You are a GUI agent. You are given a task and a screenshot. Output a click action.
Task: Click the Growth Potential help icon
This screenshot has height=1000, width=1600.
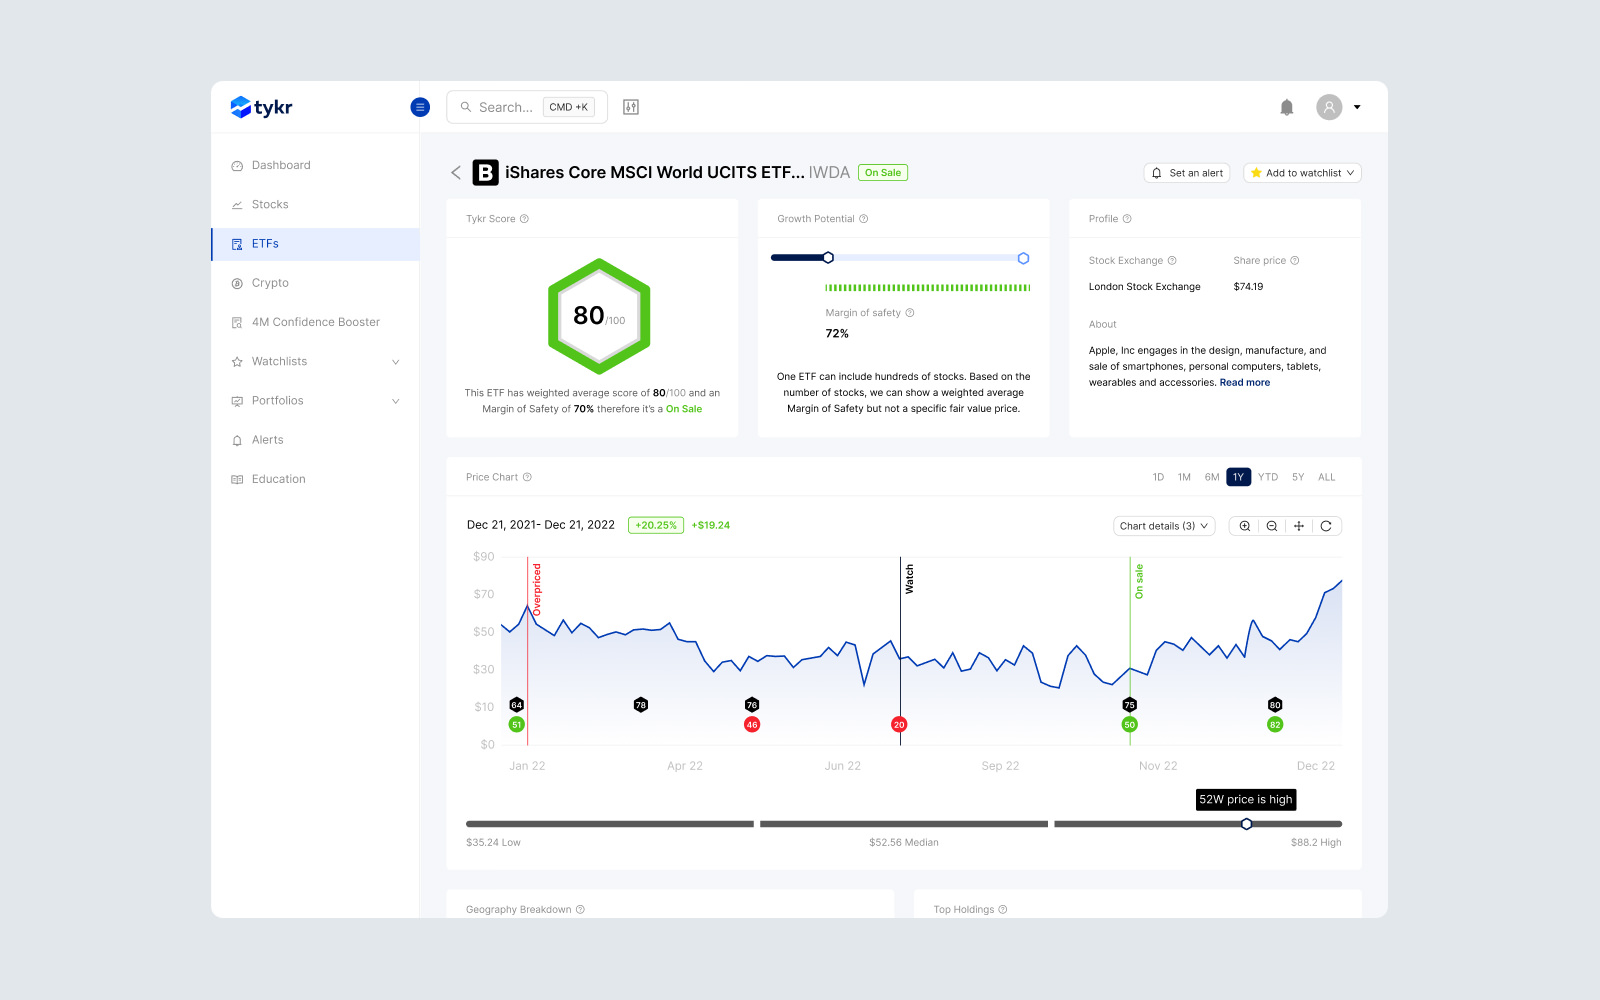click(864, 219)
